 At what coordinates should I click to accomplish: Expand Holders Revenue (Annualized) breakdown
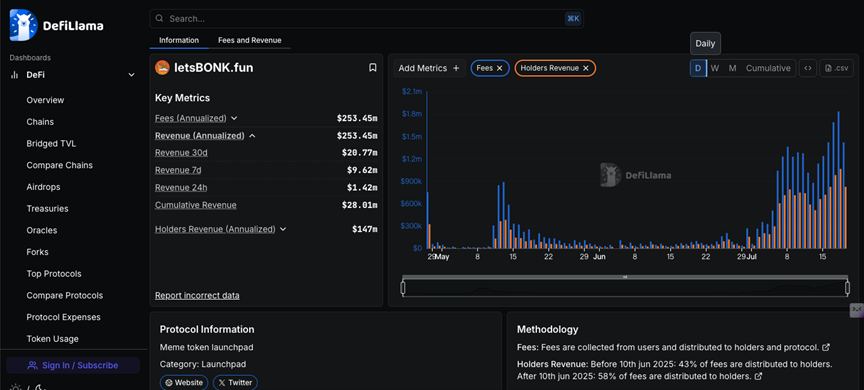coord(283,229)
